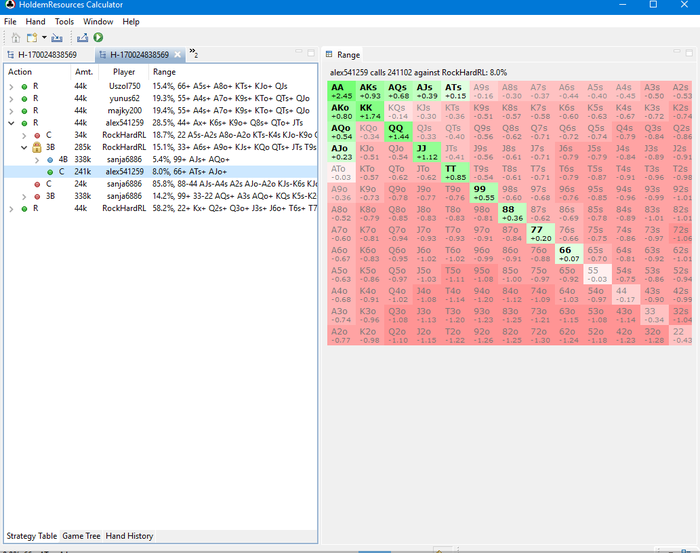Minimize the Range panel
The image size is (700, 553).
click(677, 52)
